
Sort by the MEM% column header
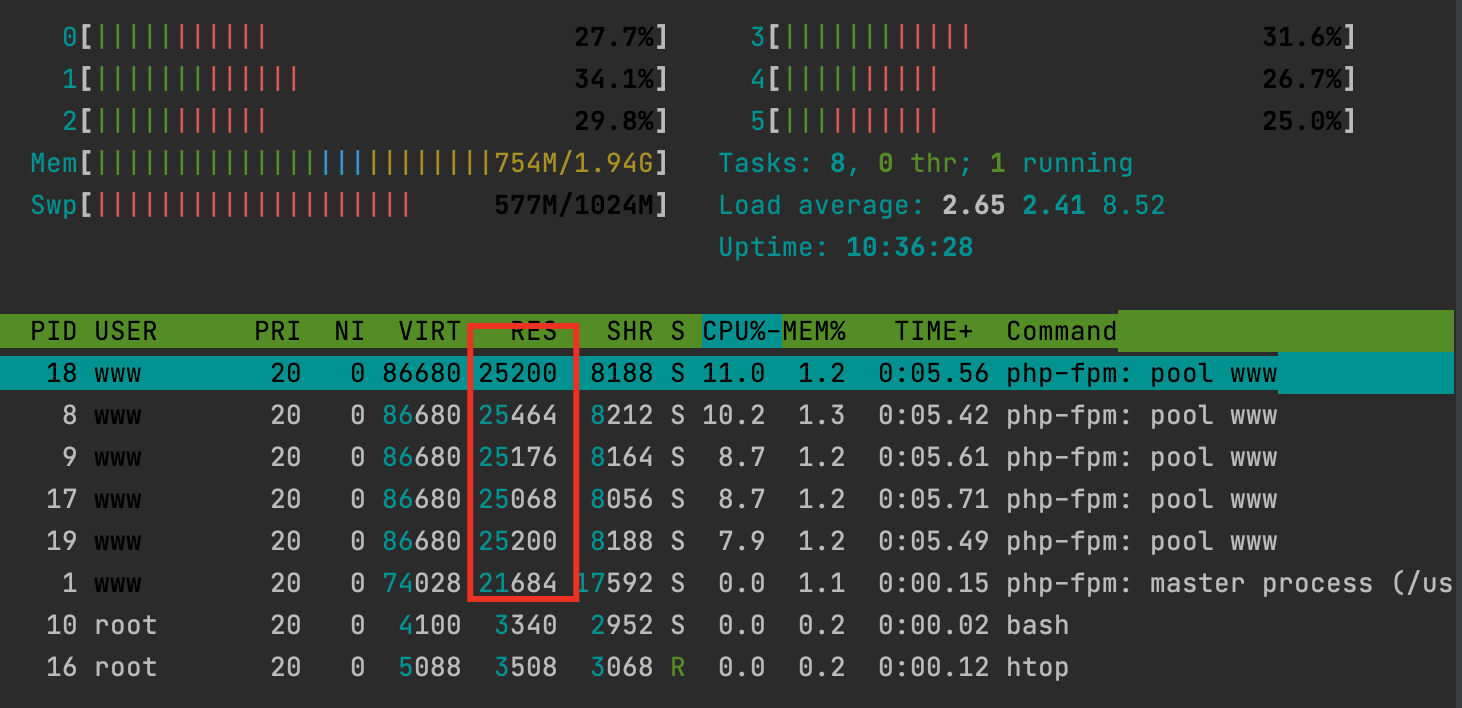(x=814, y=331)
